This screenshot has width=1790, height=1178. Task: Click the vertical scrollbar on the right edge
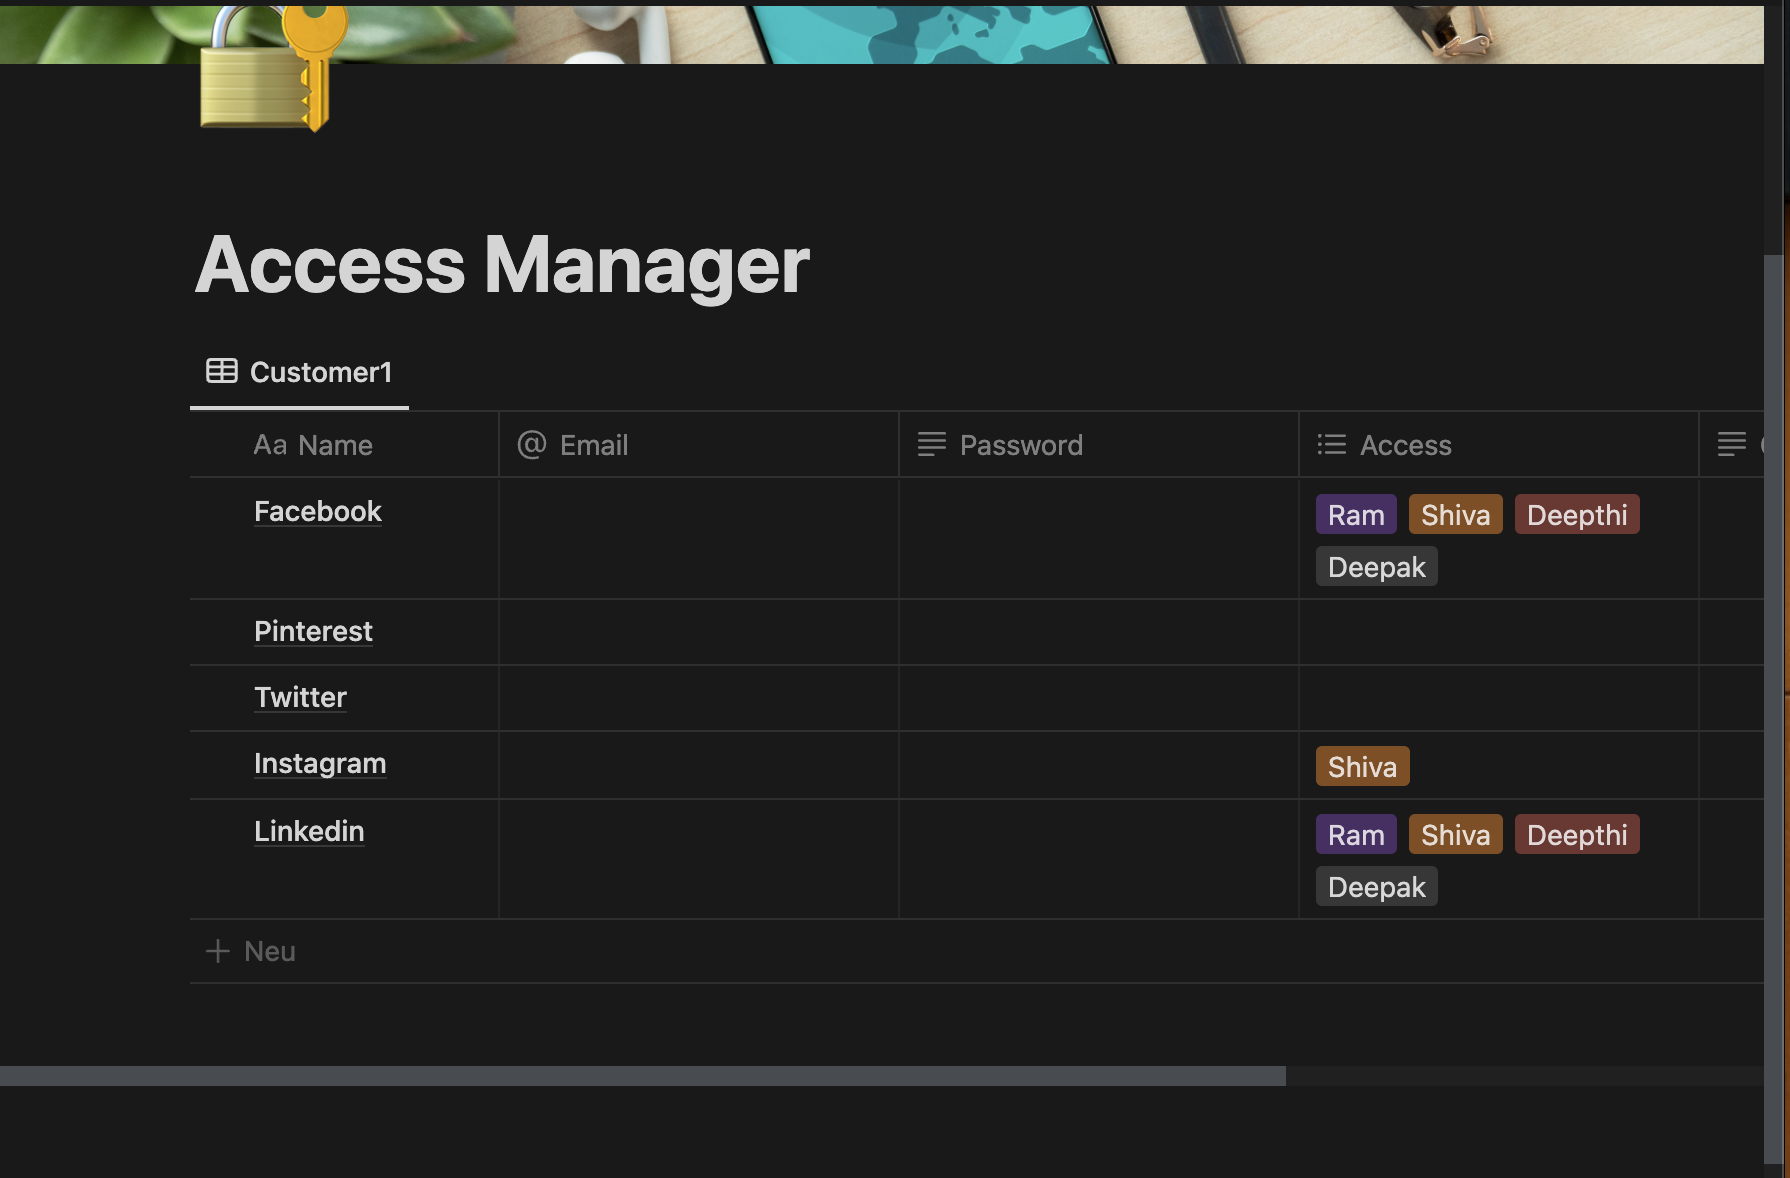click(x=1773, y=708)
